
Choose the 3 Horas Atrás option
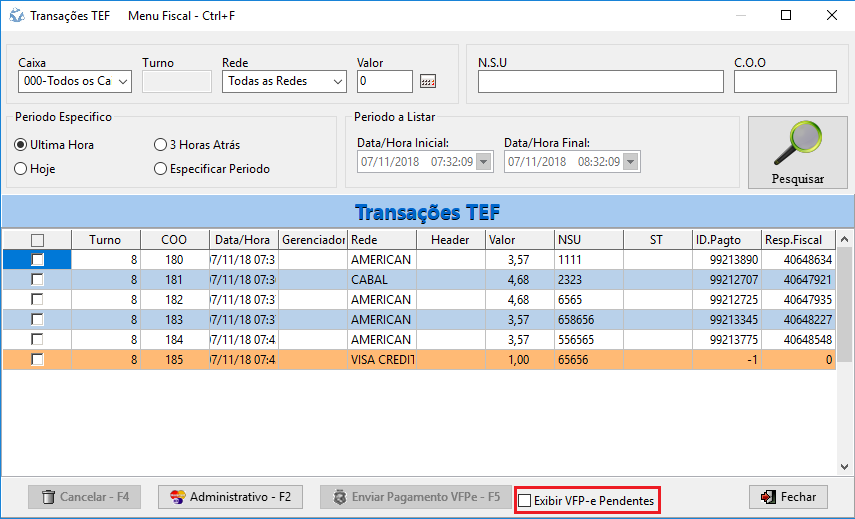pos(161,145)
